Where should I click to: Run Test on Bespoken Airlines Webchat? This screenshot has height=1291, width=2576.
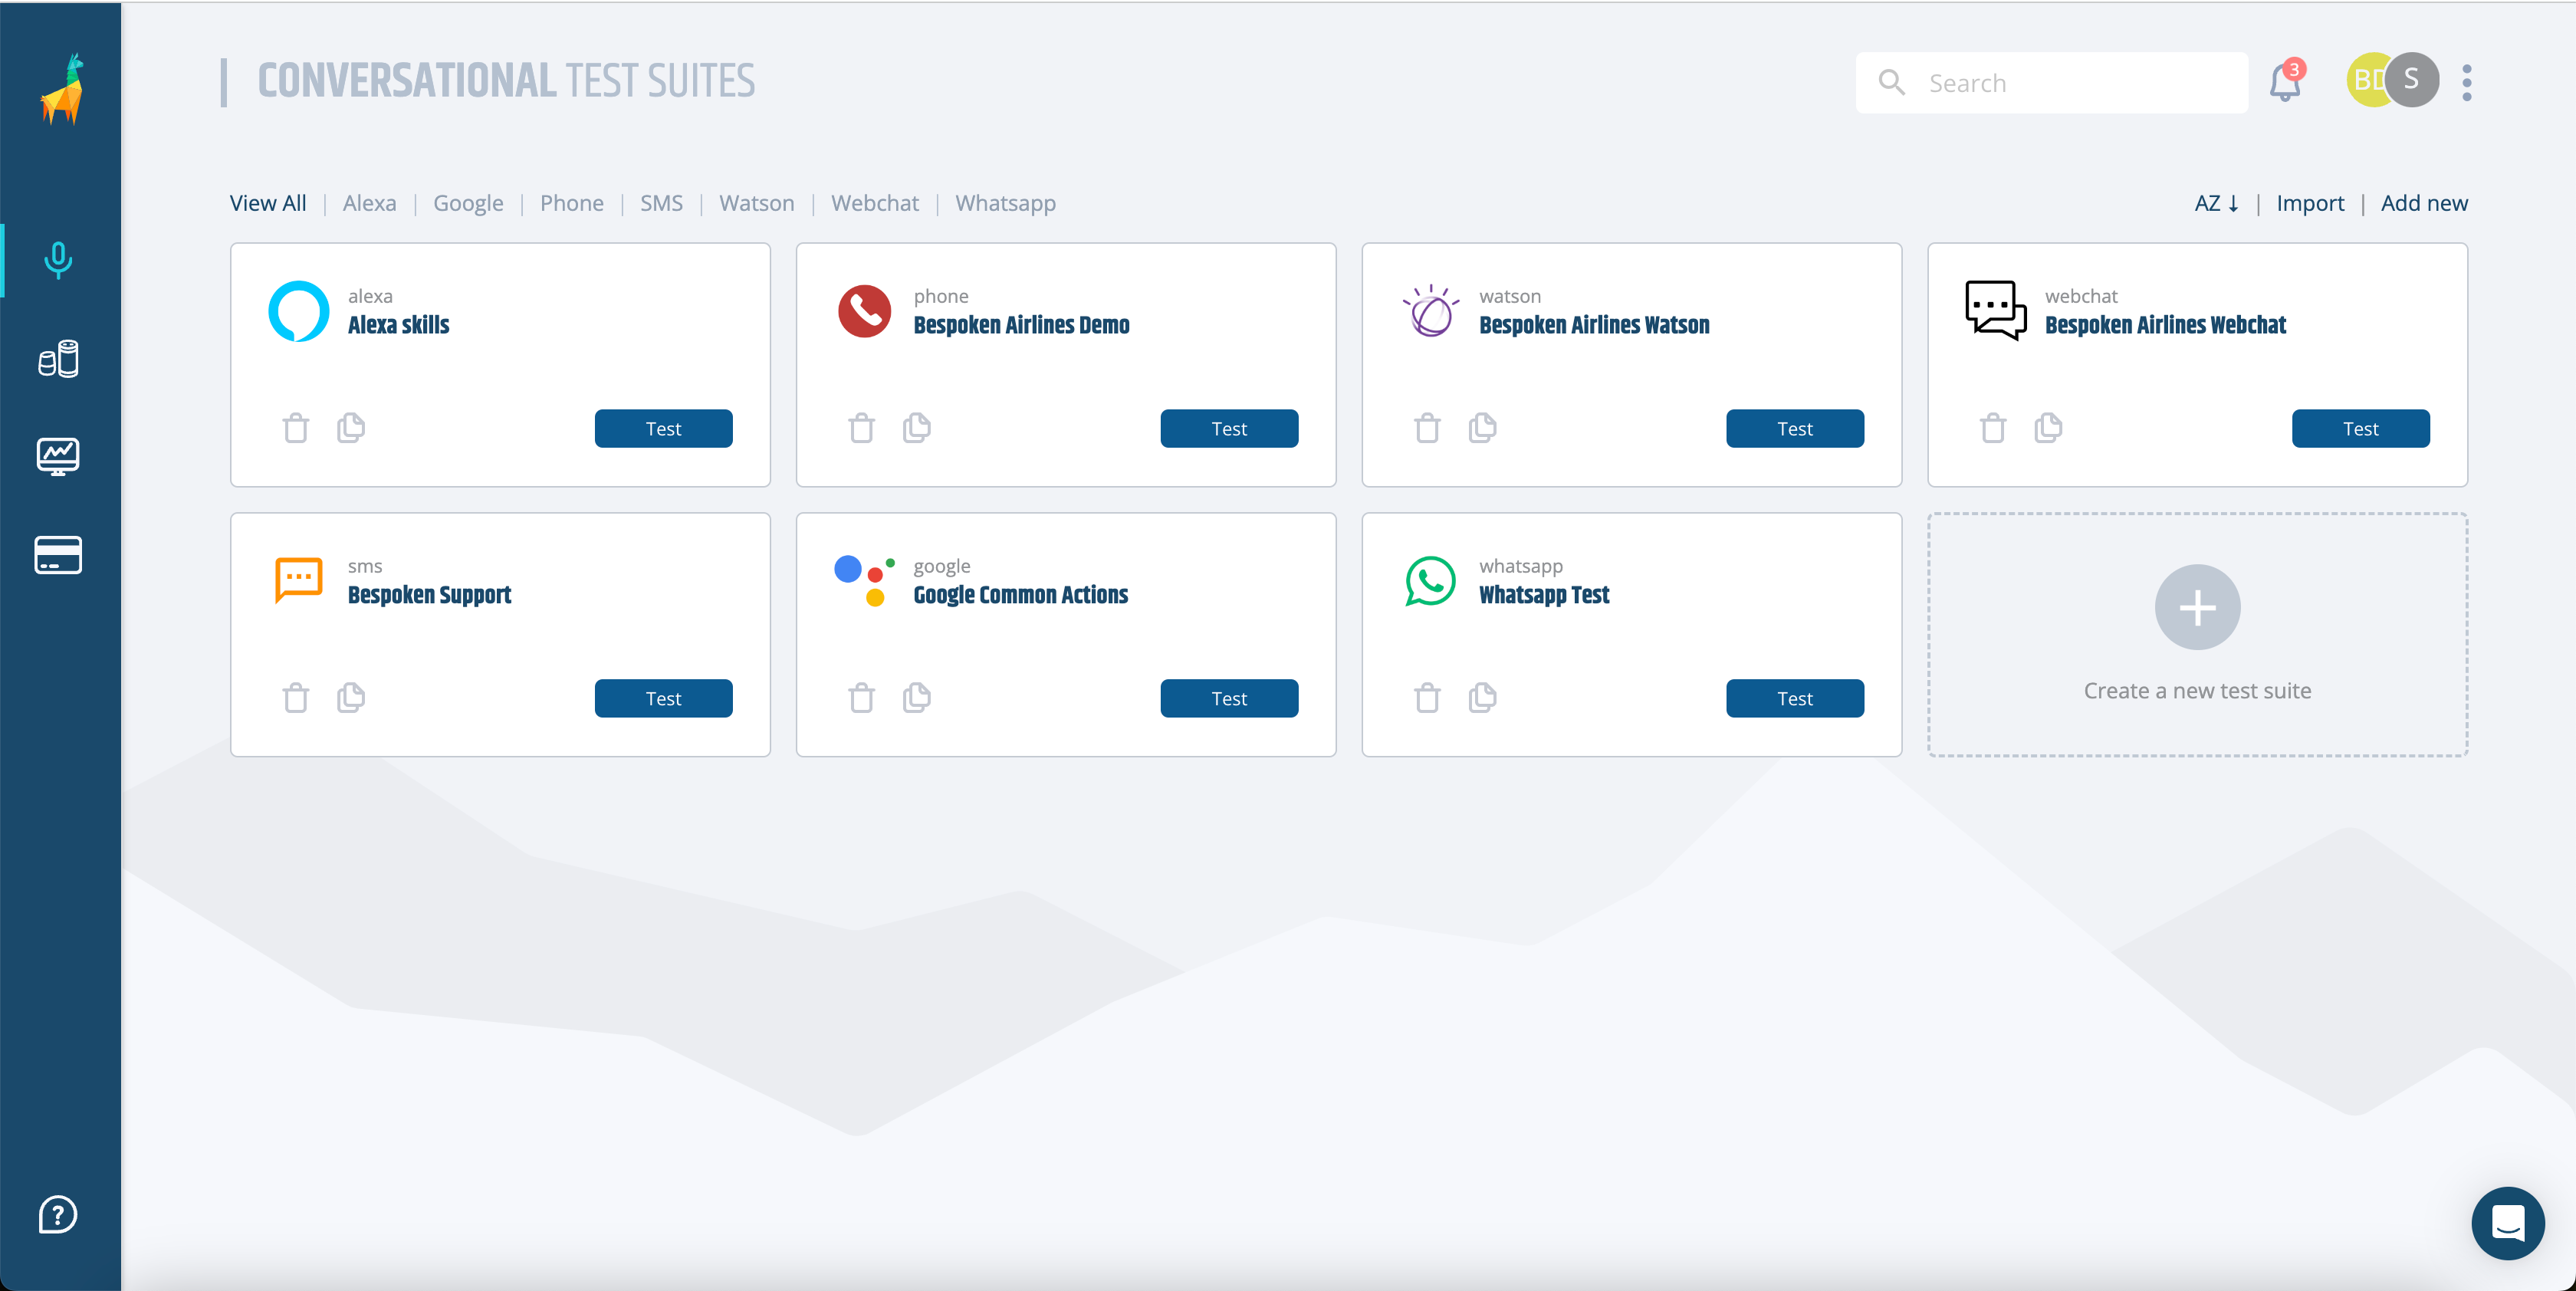click(2362, 428)
